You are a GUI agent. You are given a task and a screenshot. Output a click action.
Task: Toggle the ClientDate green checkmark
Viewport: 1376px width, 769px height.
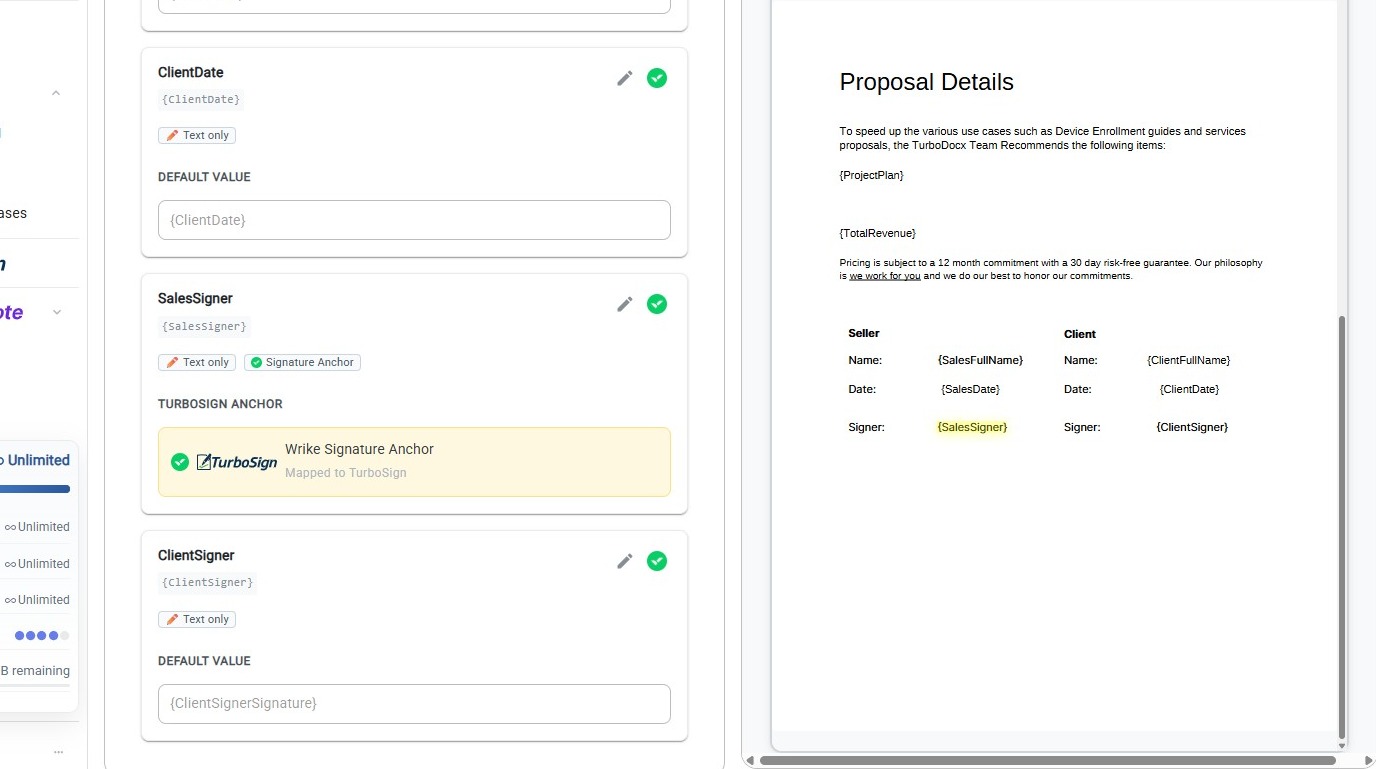(657, 78)
